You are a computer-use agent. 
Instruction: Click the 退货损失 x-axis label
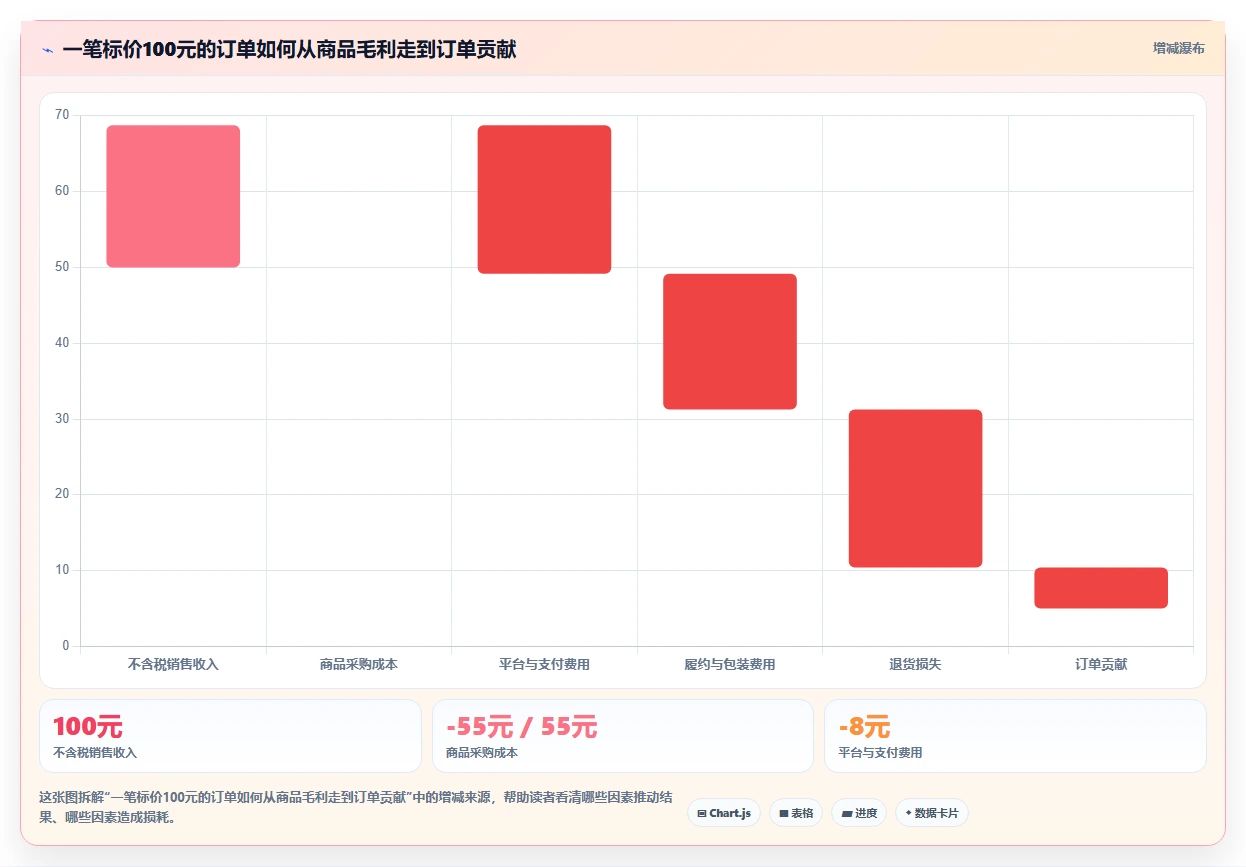tap(915, 664)
